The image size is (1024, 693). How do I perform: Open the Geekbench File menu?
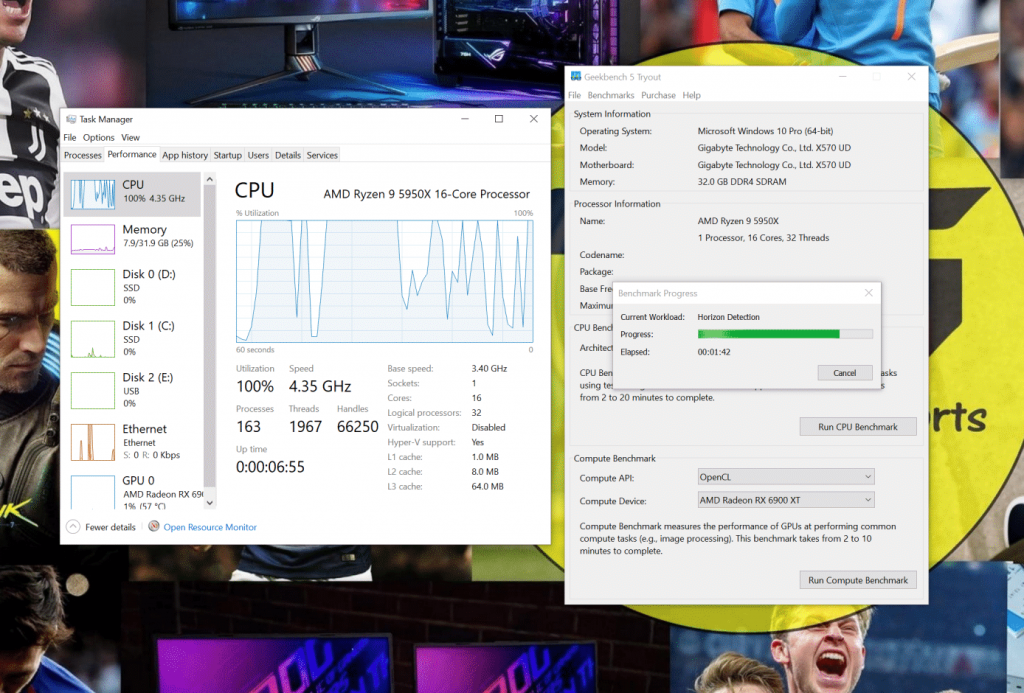click(575, 95)
